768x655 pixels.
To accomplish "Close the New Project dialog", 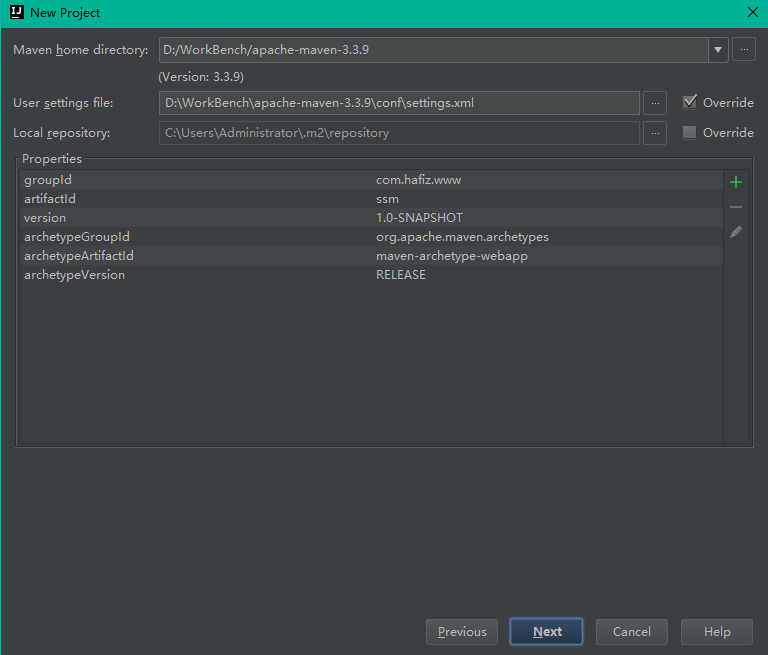I will (753, 12).
